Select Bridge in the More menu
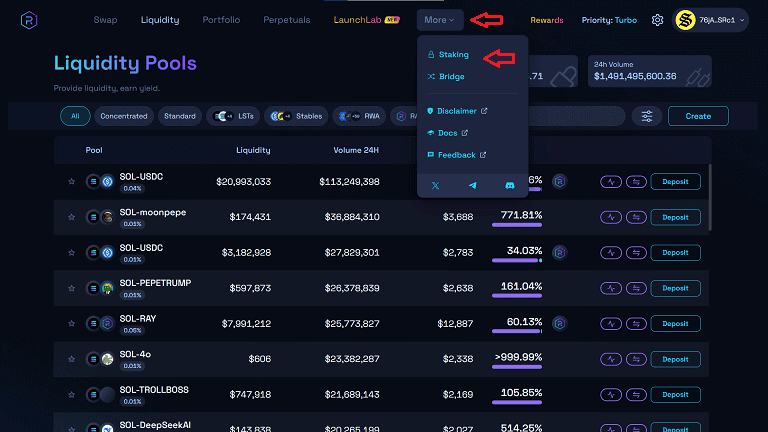This screenshot has width=768, height=432. pos(446,76)
